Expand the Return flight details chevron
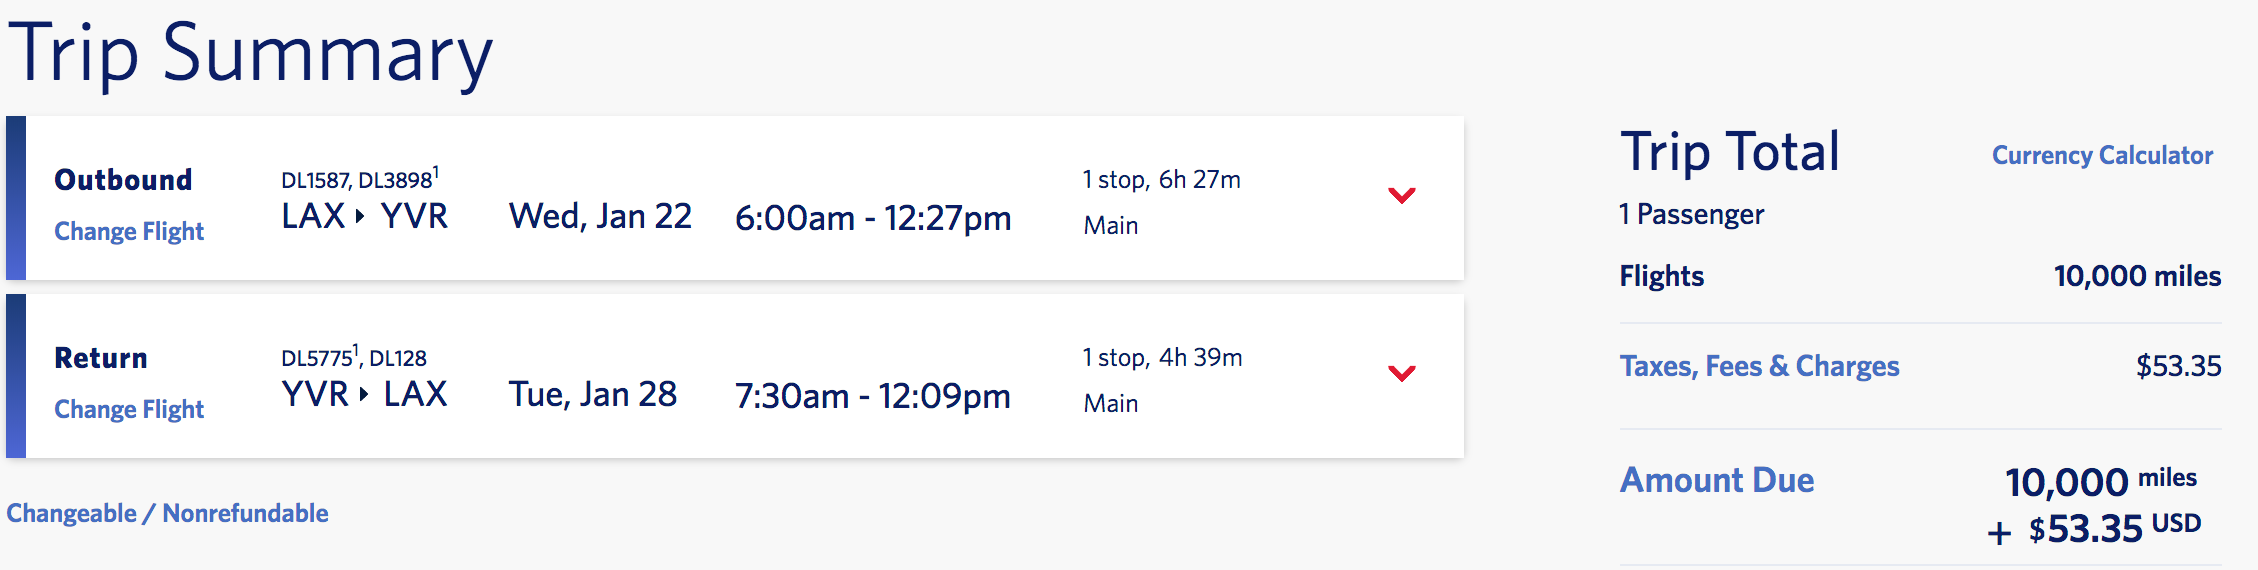 coord(1402,373)
